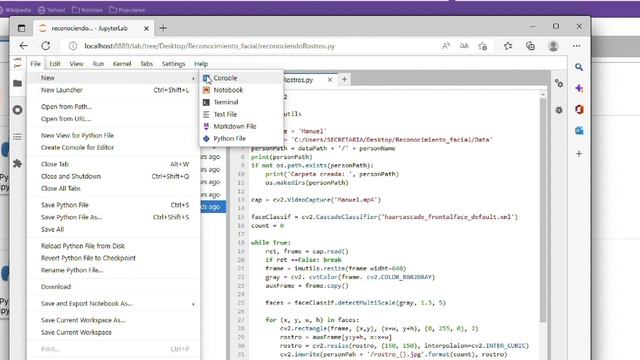Open the Settings menu

(173, 64)
